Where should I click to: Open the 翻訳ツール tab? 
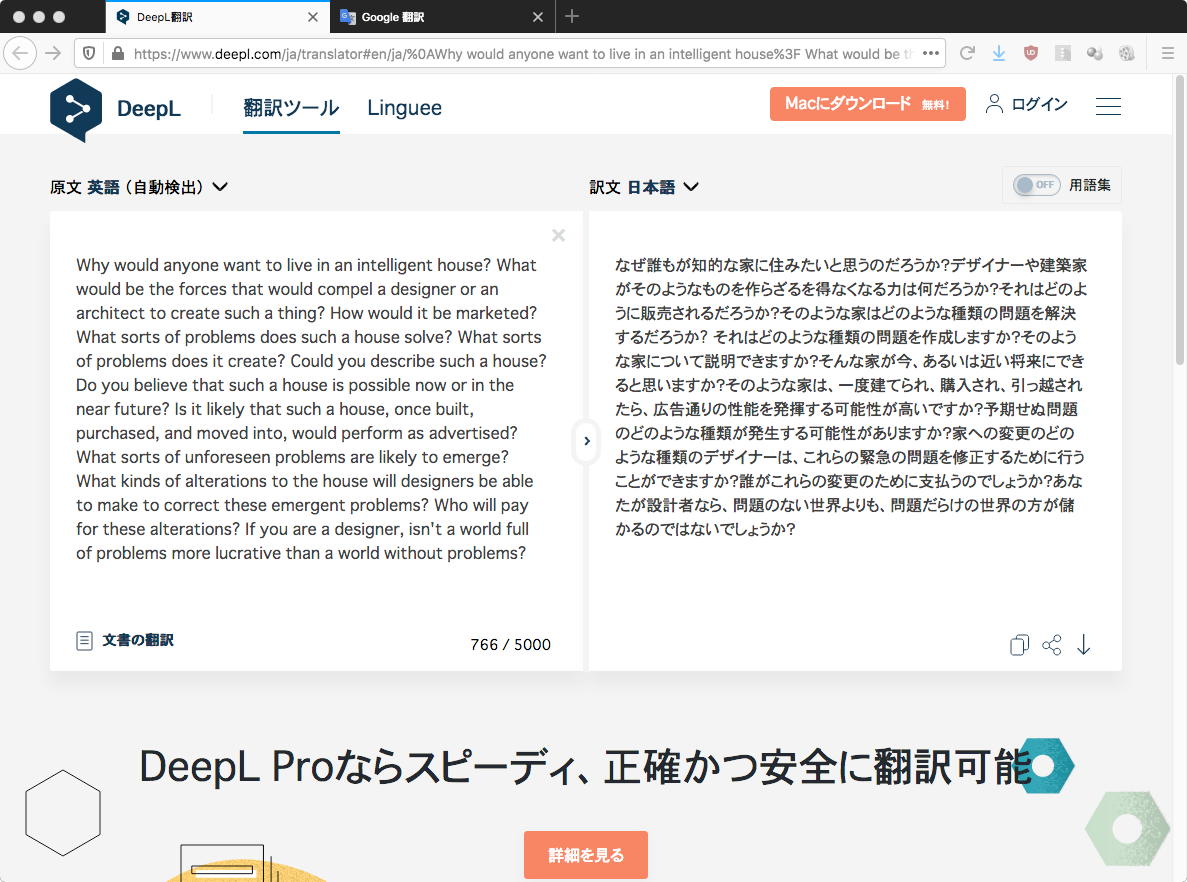291,108
